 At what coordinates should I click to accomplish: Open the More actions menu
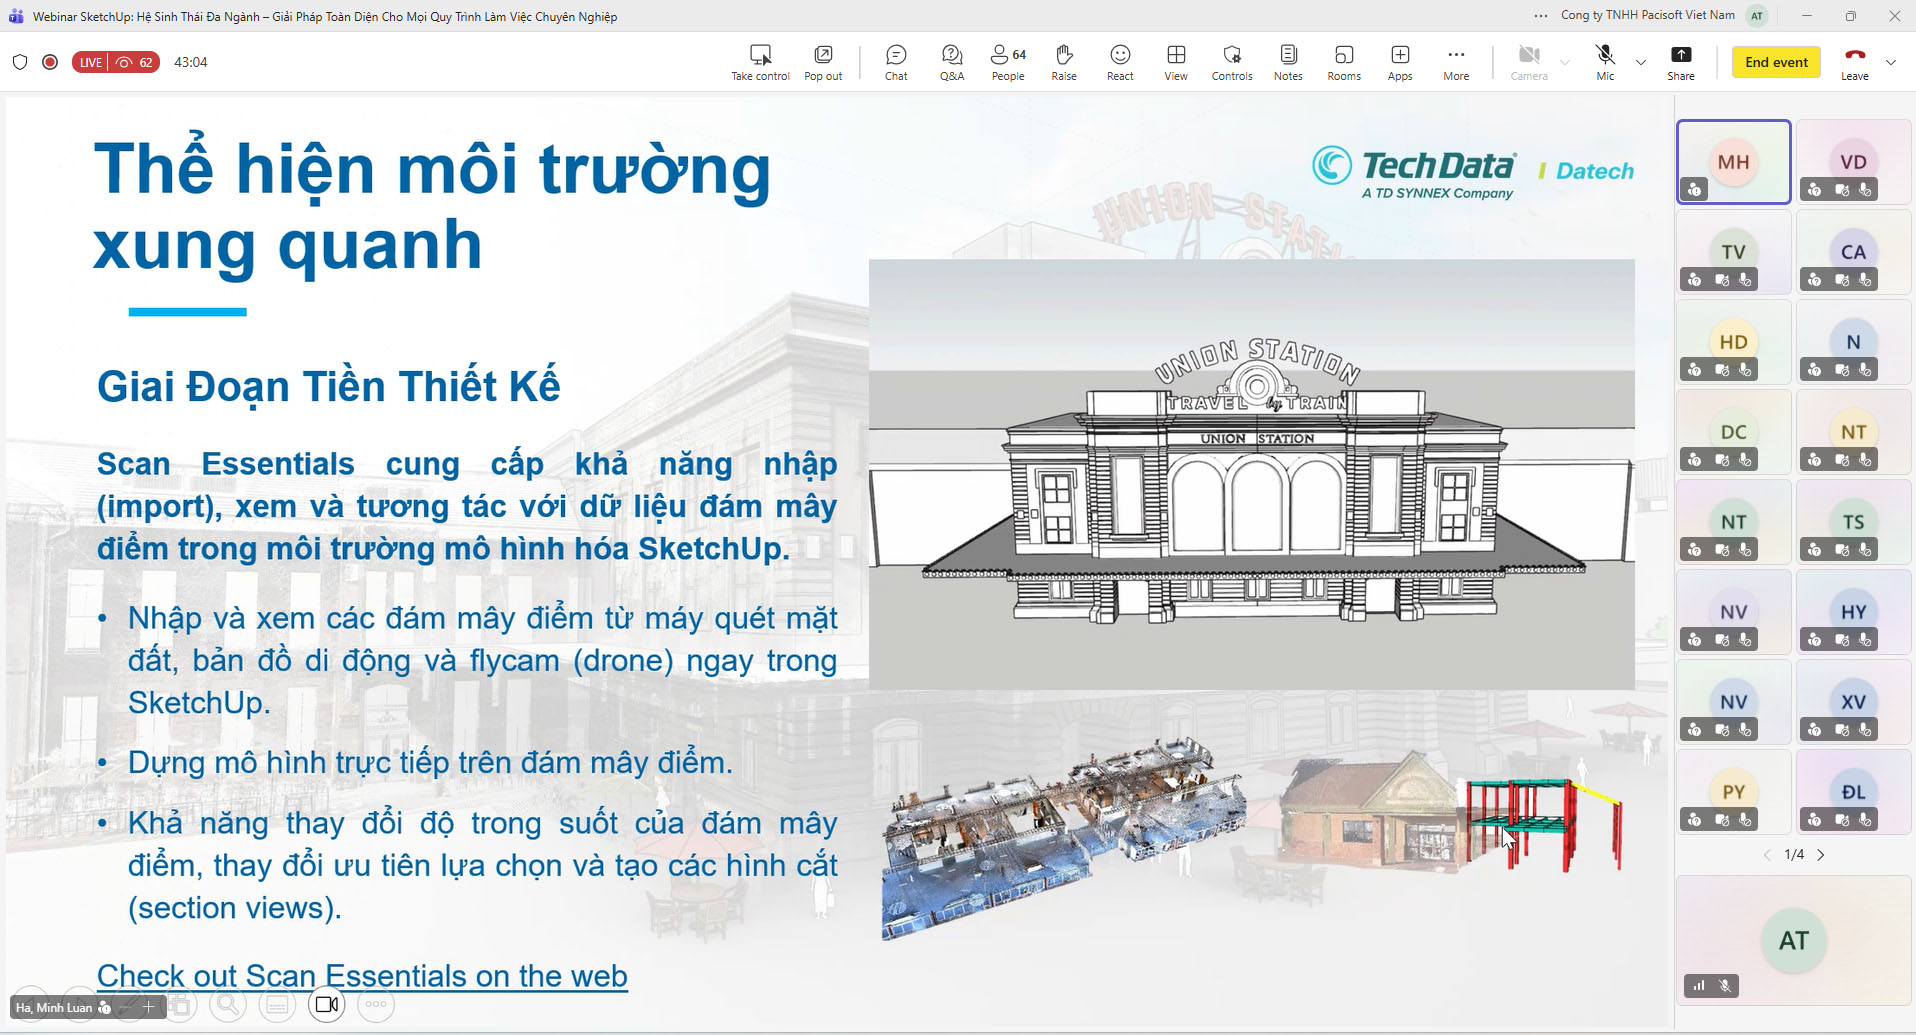tap(1456, 62)
